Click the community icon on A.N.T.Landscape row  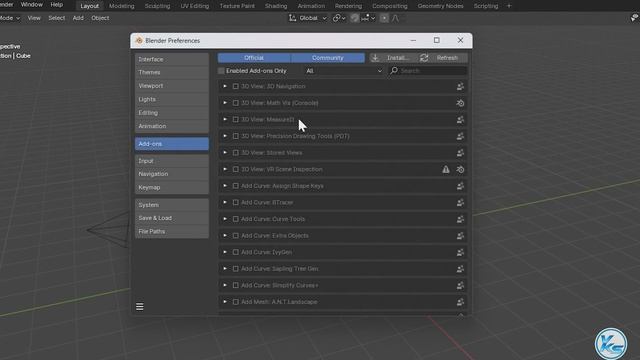pos(460,302)
